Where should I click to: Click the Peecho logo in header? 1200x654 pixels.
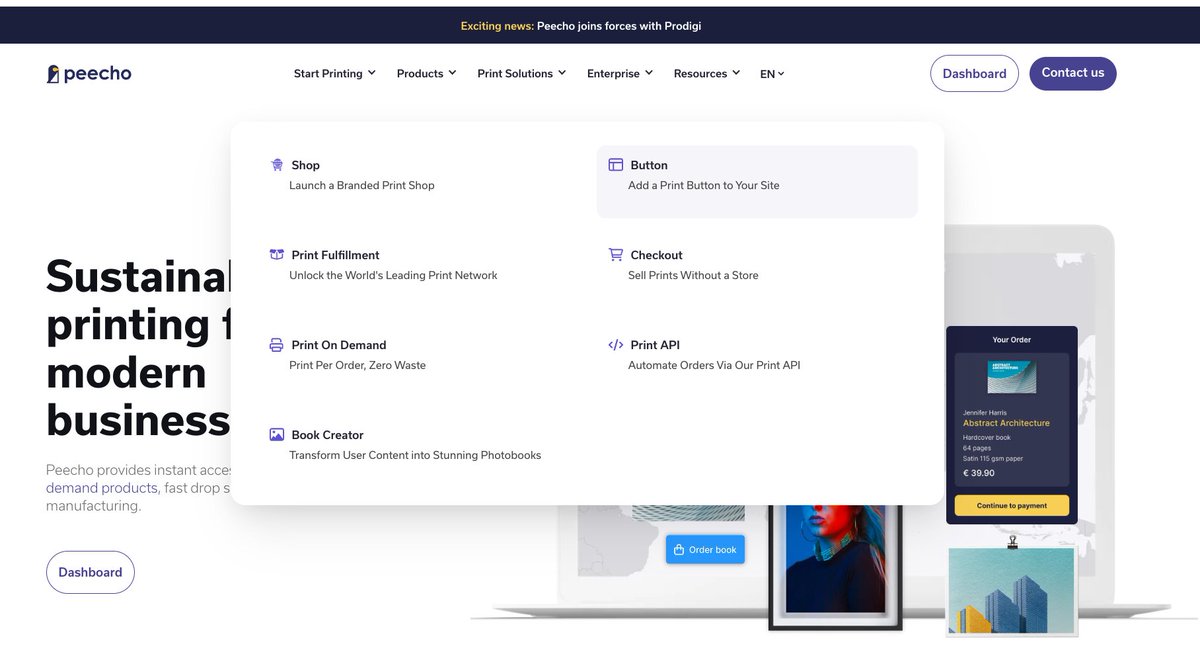(89, 74)
